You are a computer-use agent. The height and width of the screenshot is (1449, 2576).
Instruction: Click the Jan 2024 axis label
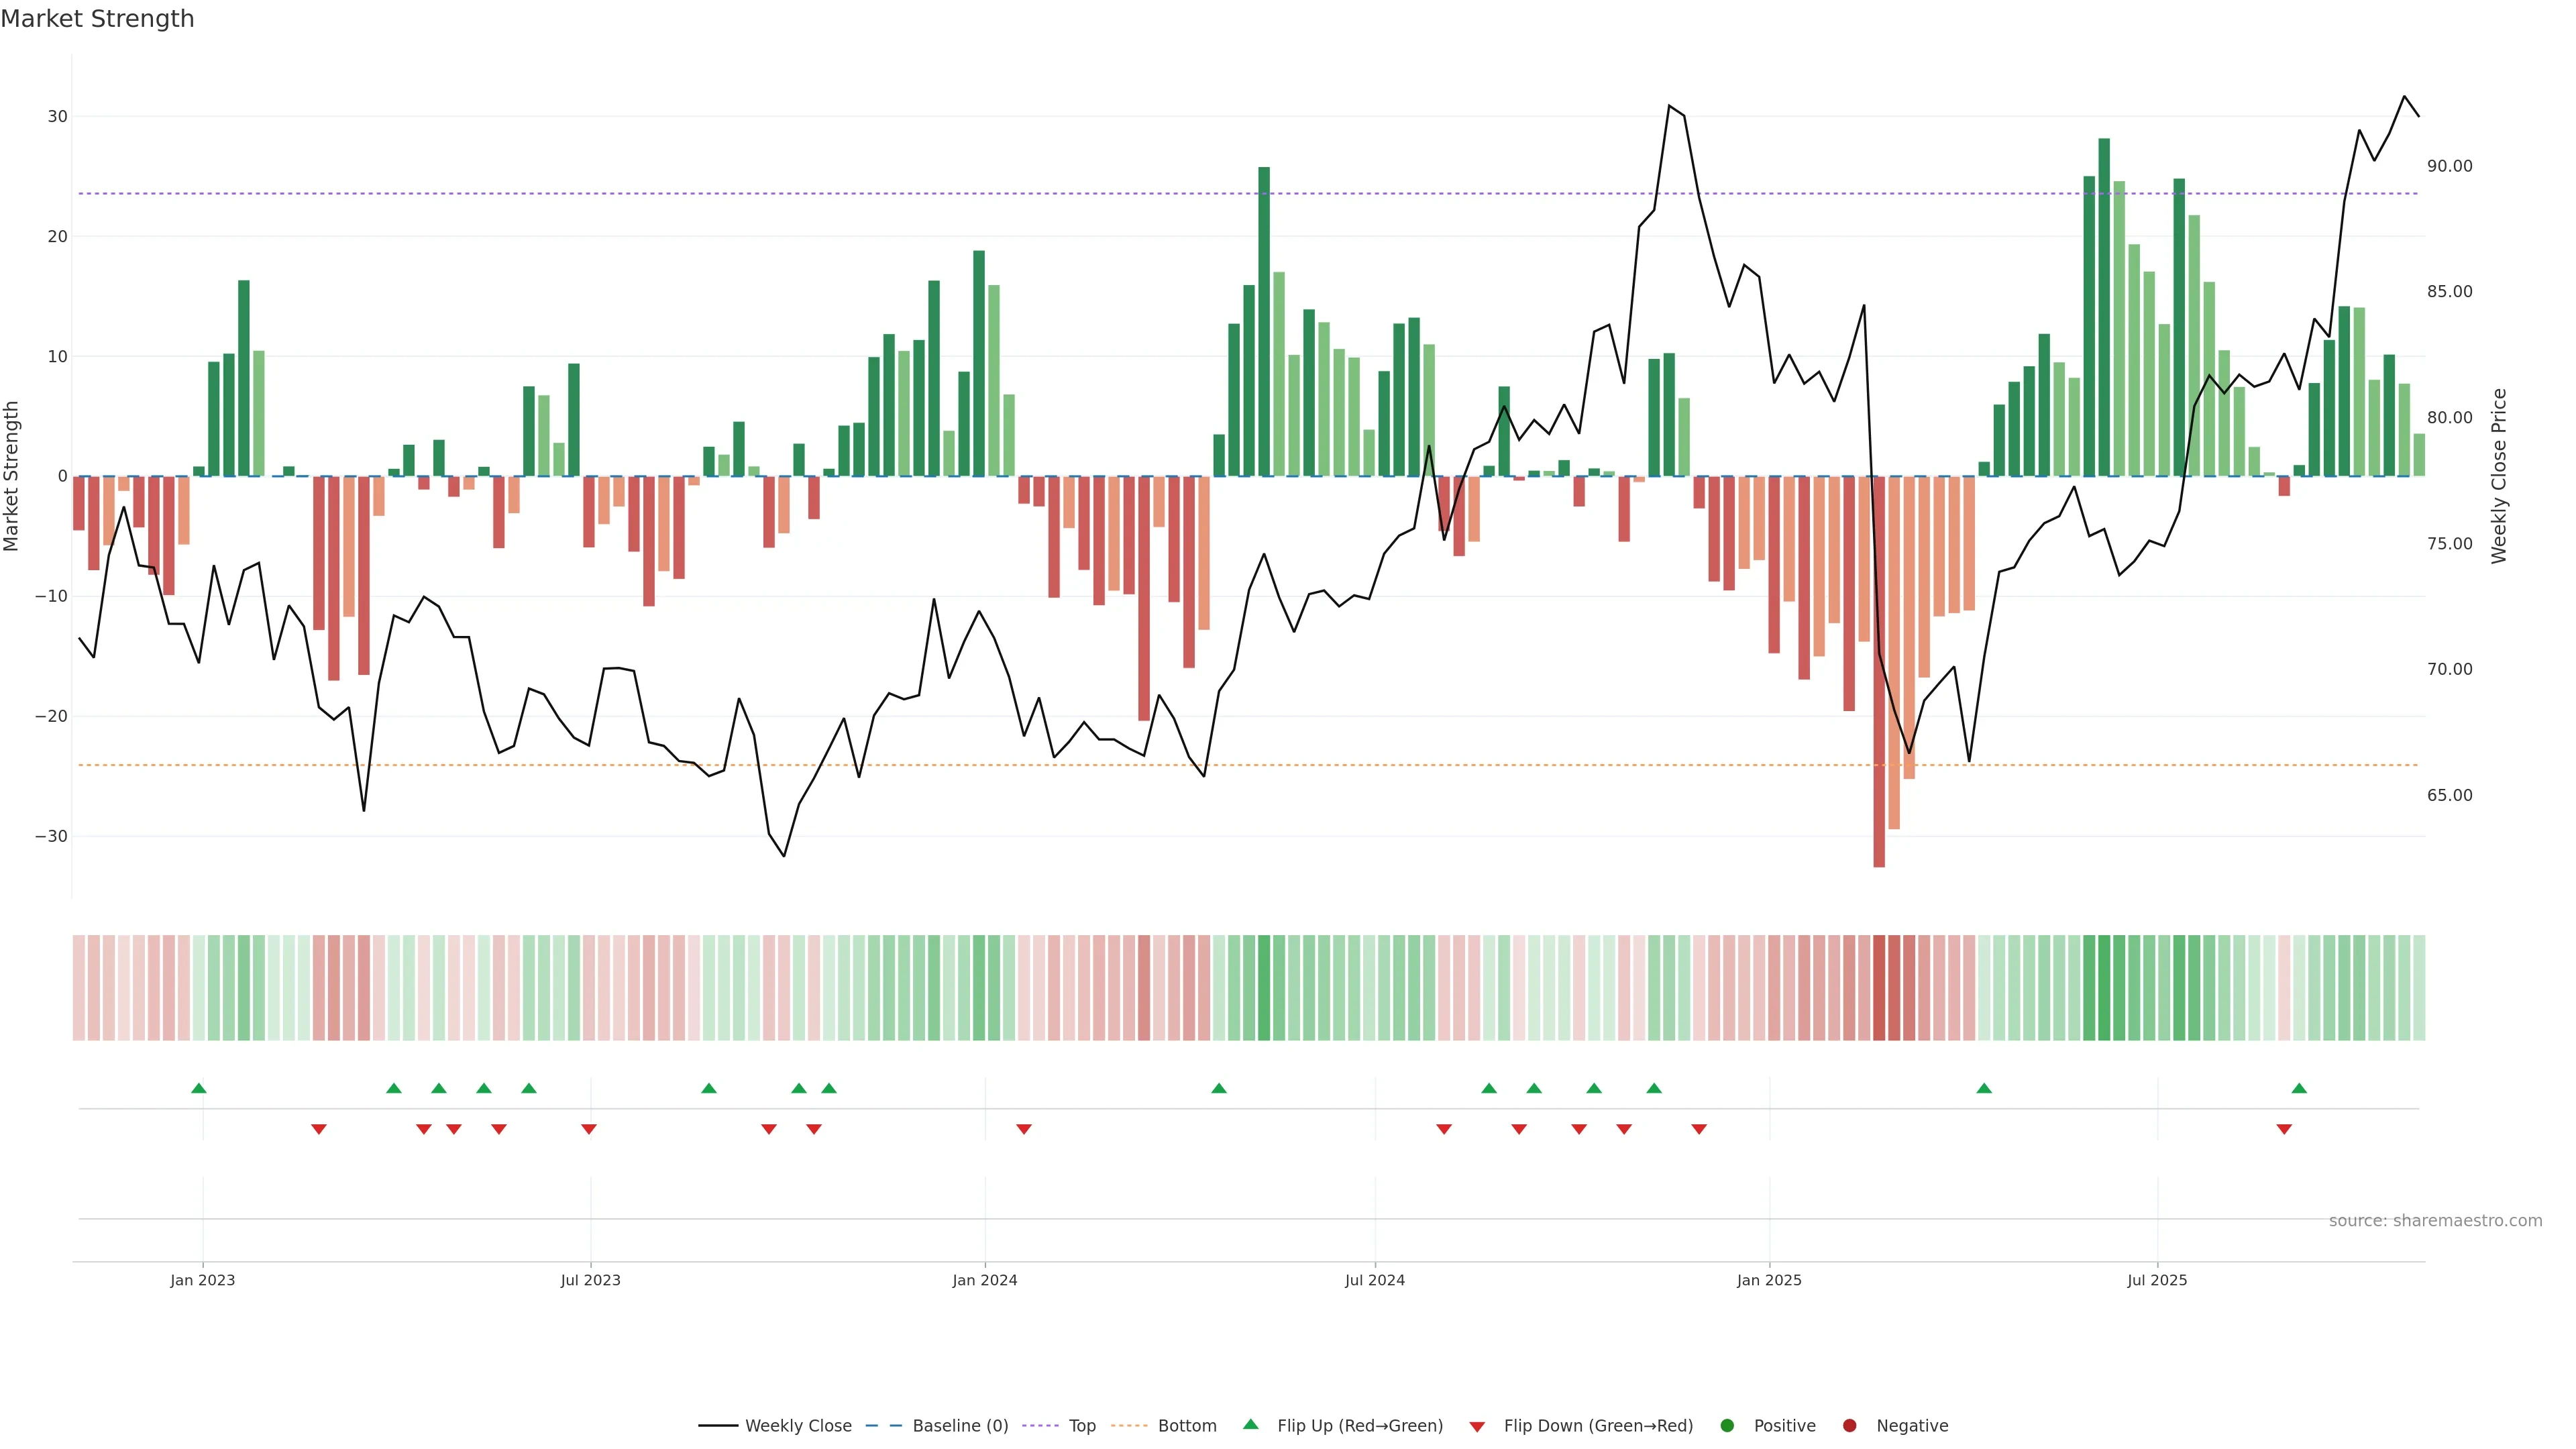(x=984, y=1280)
